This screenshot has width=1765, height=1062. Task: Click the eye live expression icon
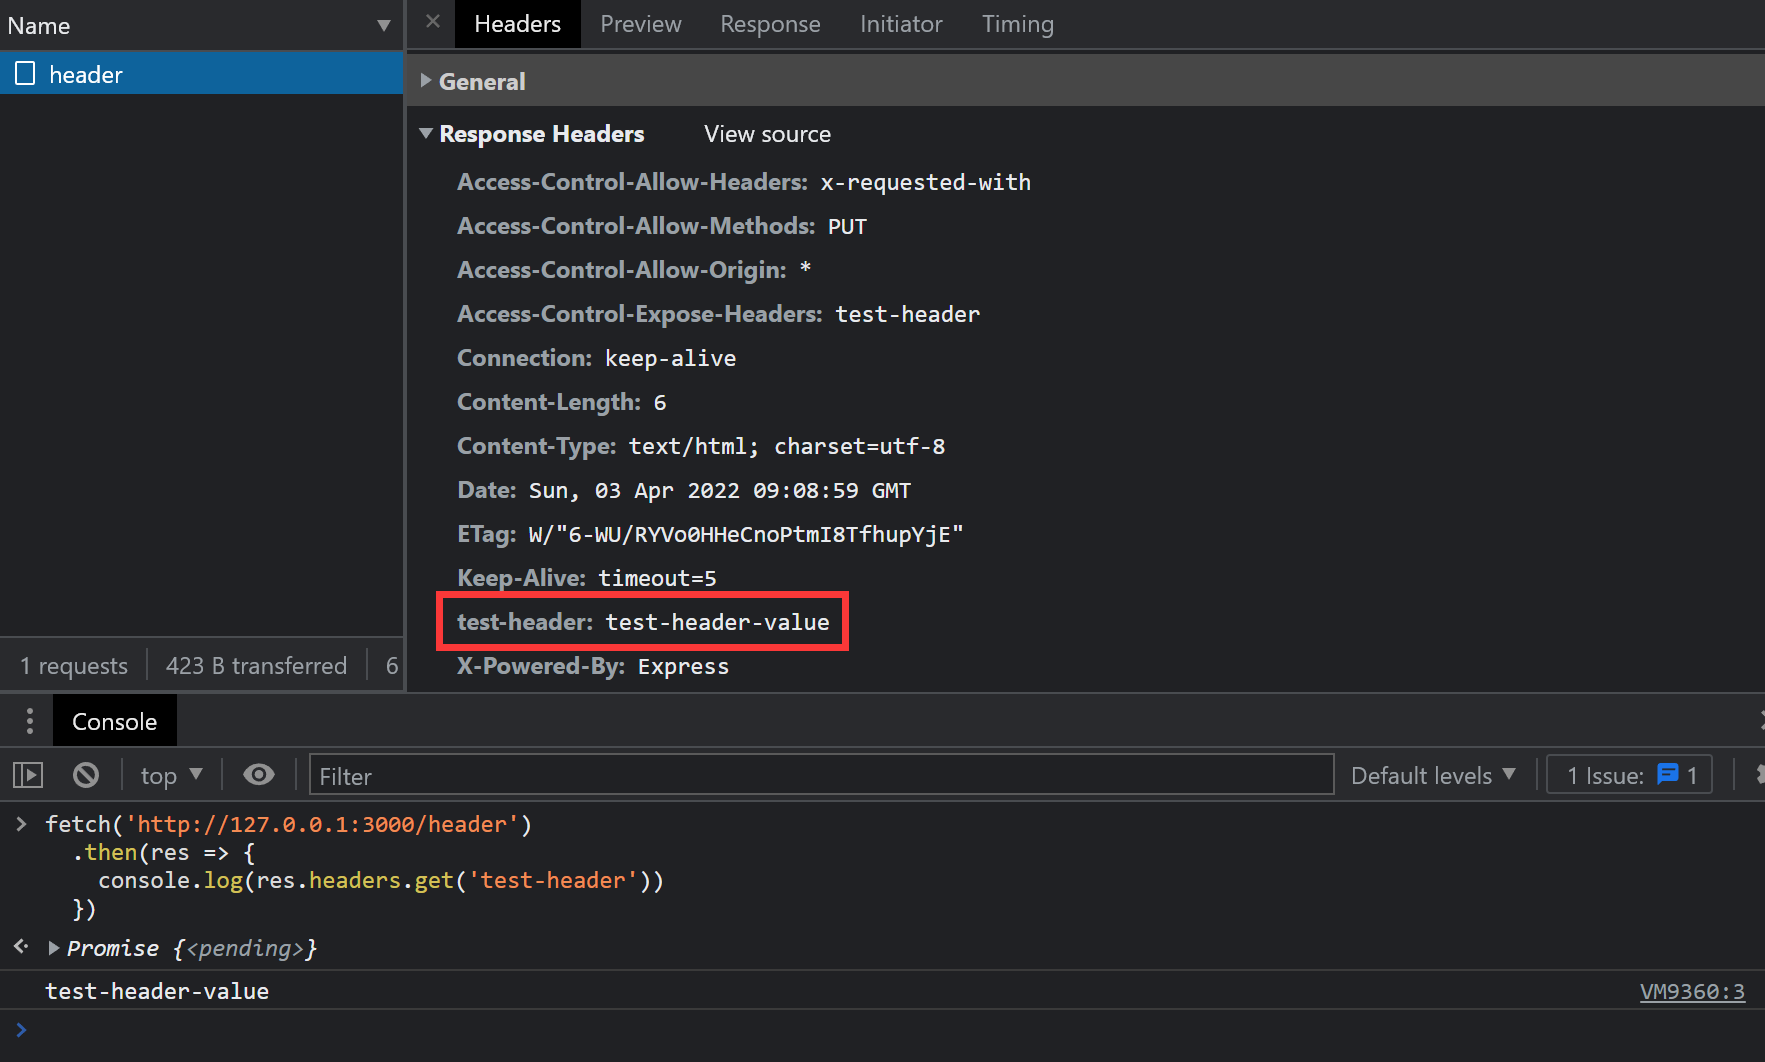[x=259, y=775]
